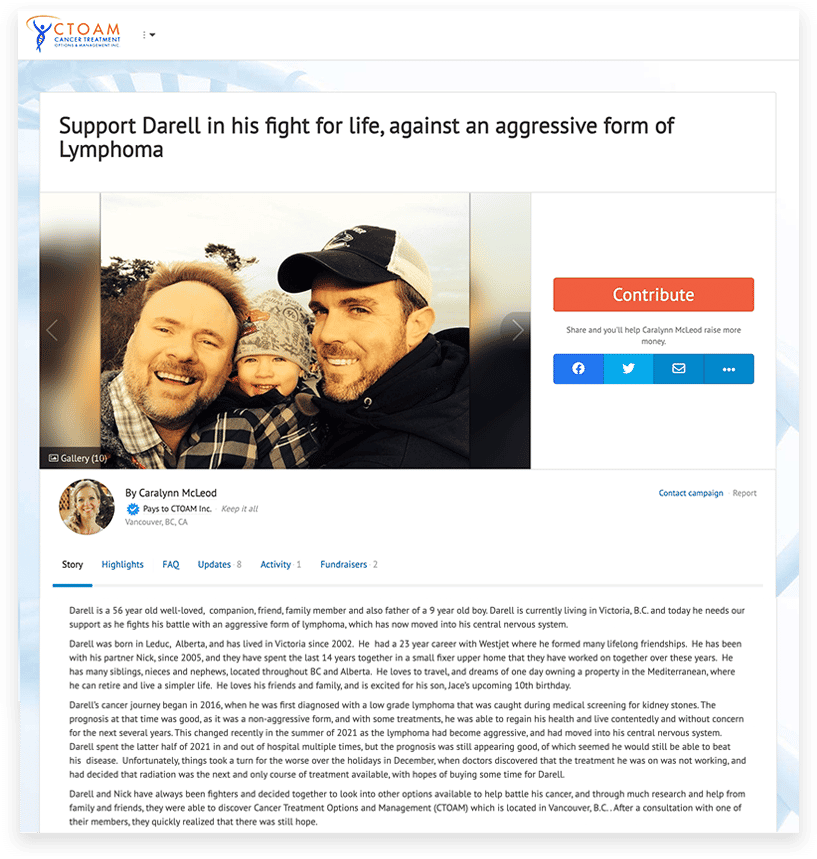Click Caralynn McLeod's profile photo

tap(87, 507)
